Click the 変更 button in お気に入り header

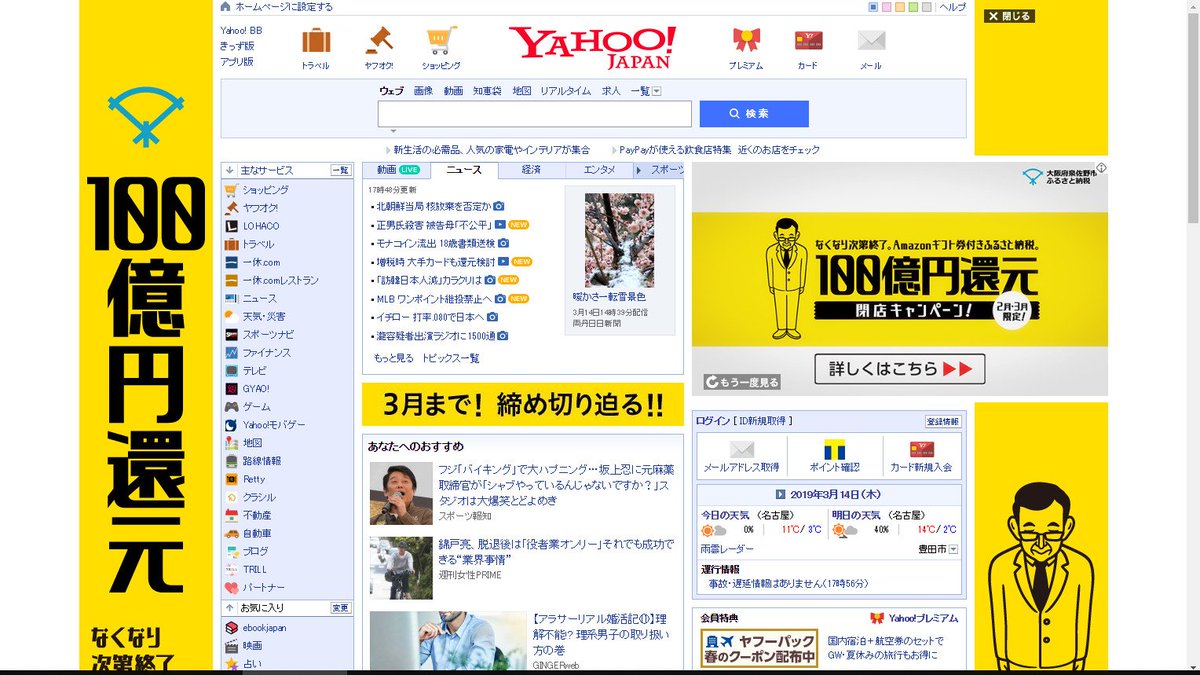pyautogui.click(x=340, y=608)
